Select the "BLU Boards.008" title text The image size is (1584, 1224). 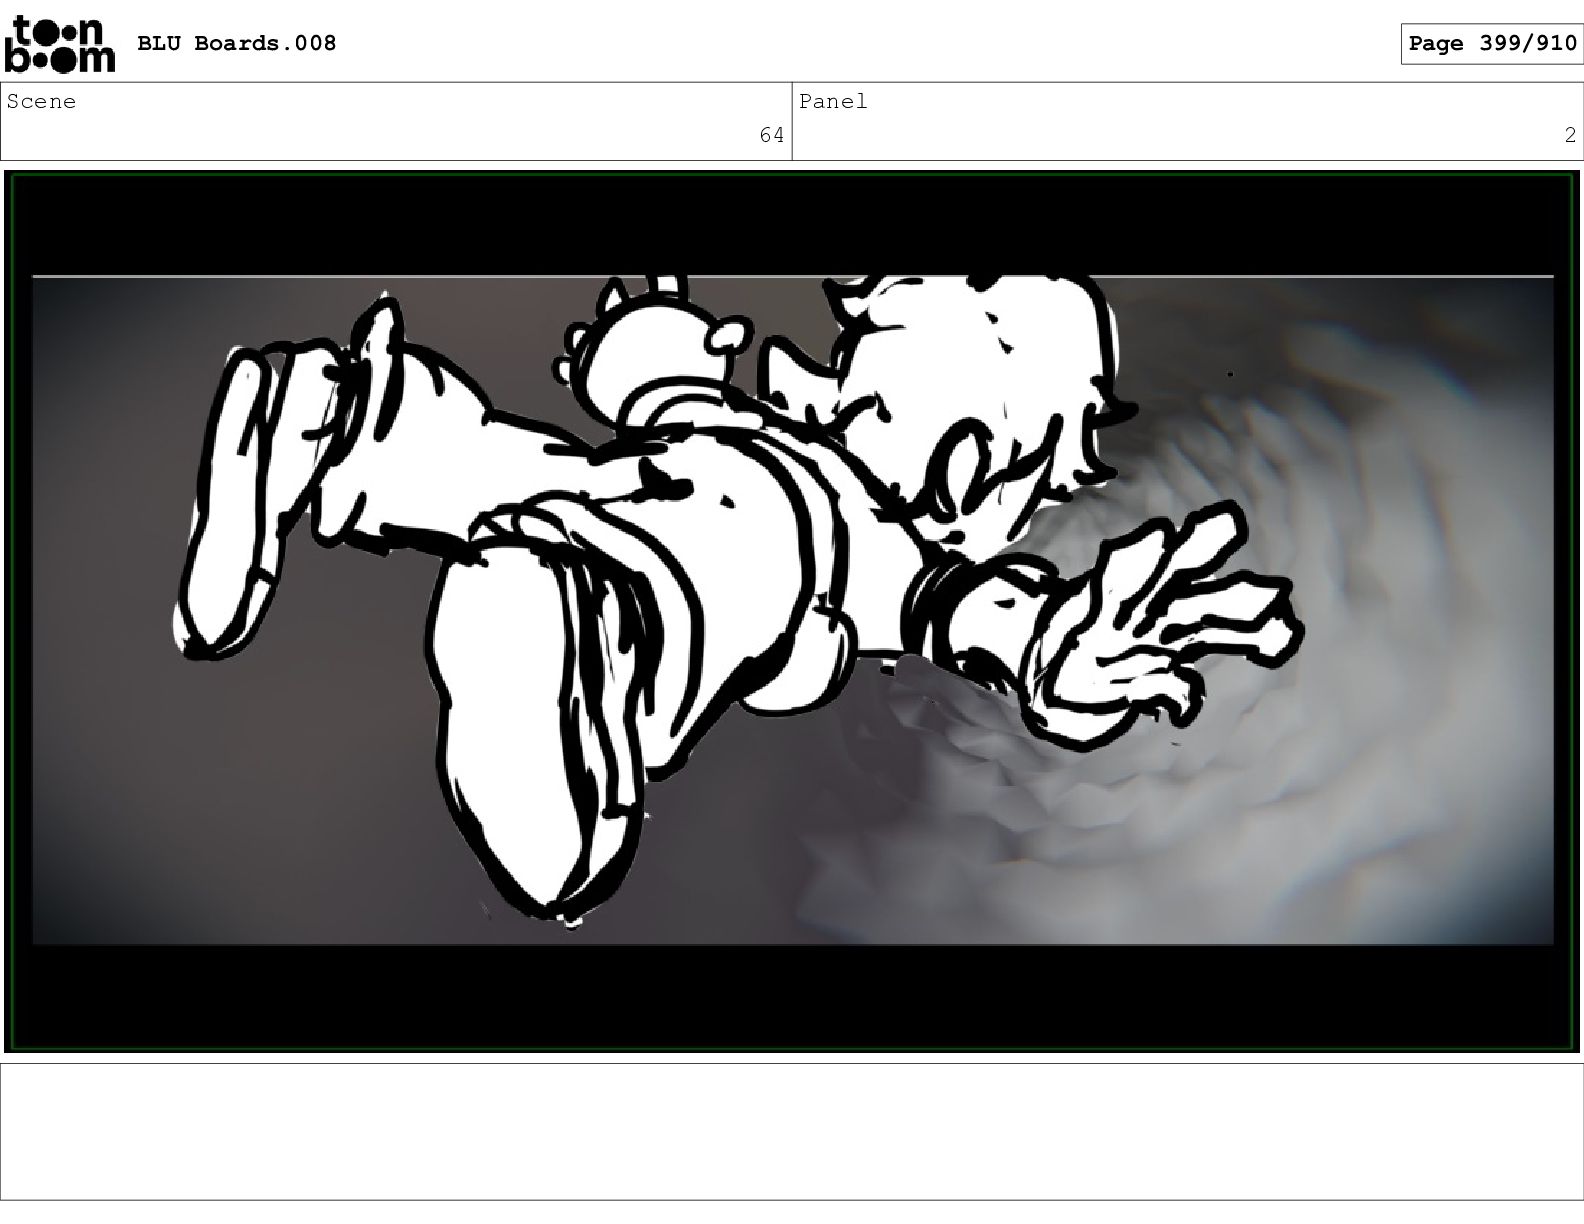coord(236,43)
